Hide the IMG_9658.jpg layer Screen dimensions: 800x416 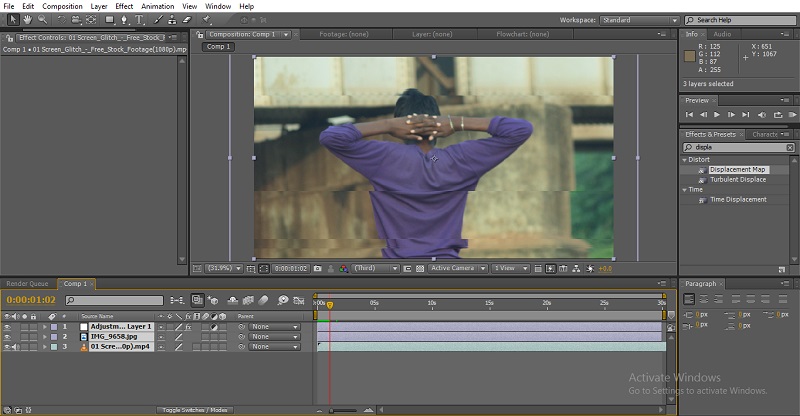coord(7,337)
